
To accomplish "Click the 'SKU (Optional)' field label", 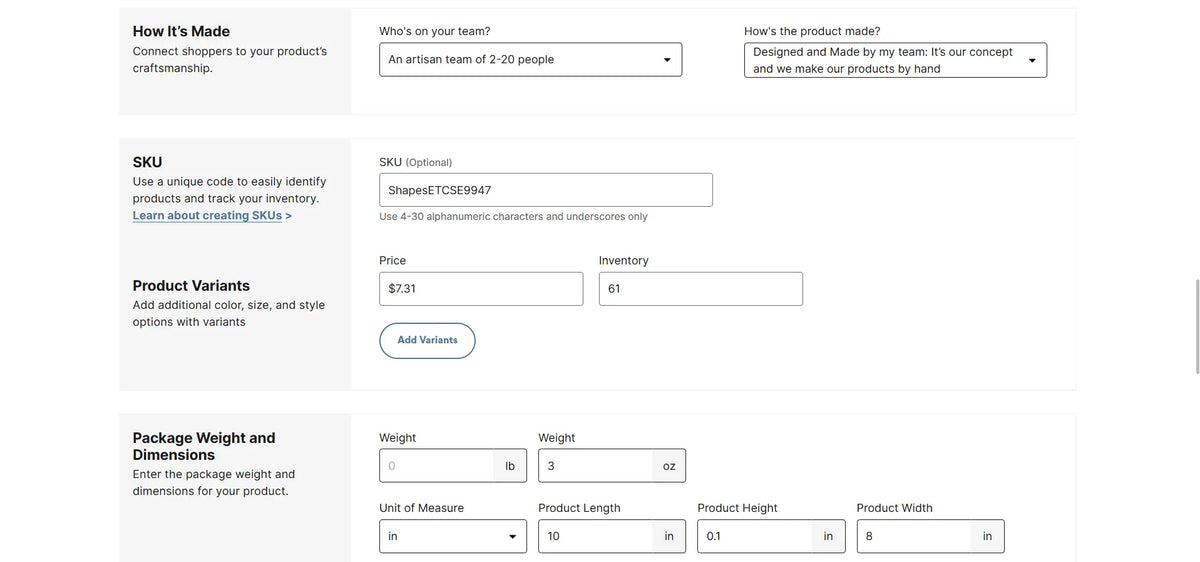I will coord(415,162).
